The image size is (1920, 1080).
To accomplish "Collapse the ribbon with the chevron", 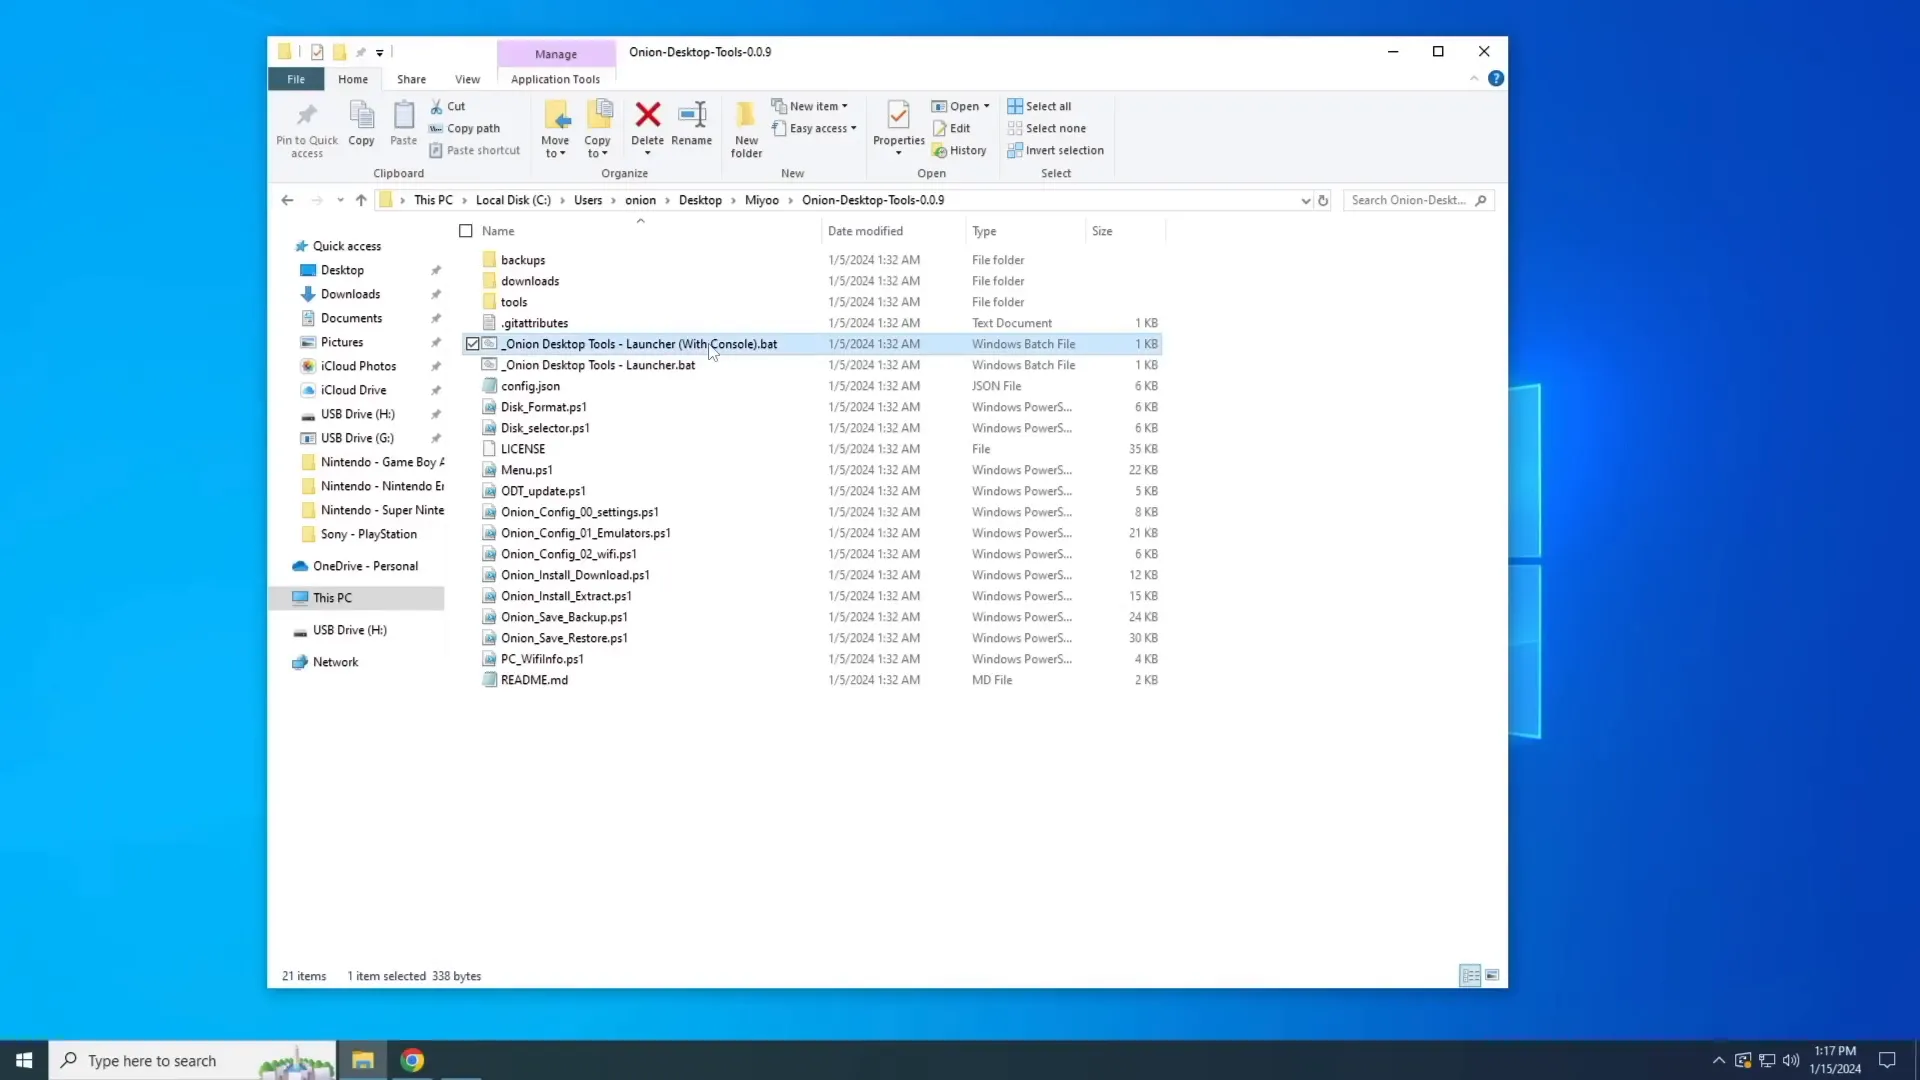I will (1474, 78).
